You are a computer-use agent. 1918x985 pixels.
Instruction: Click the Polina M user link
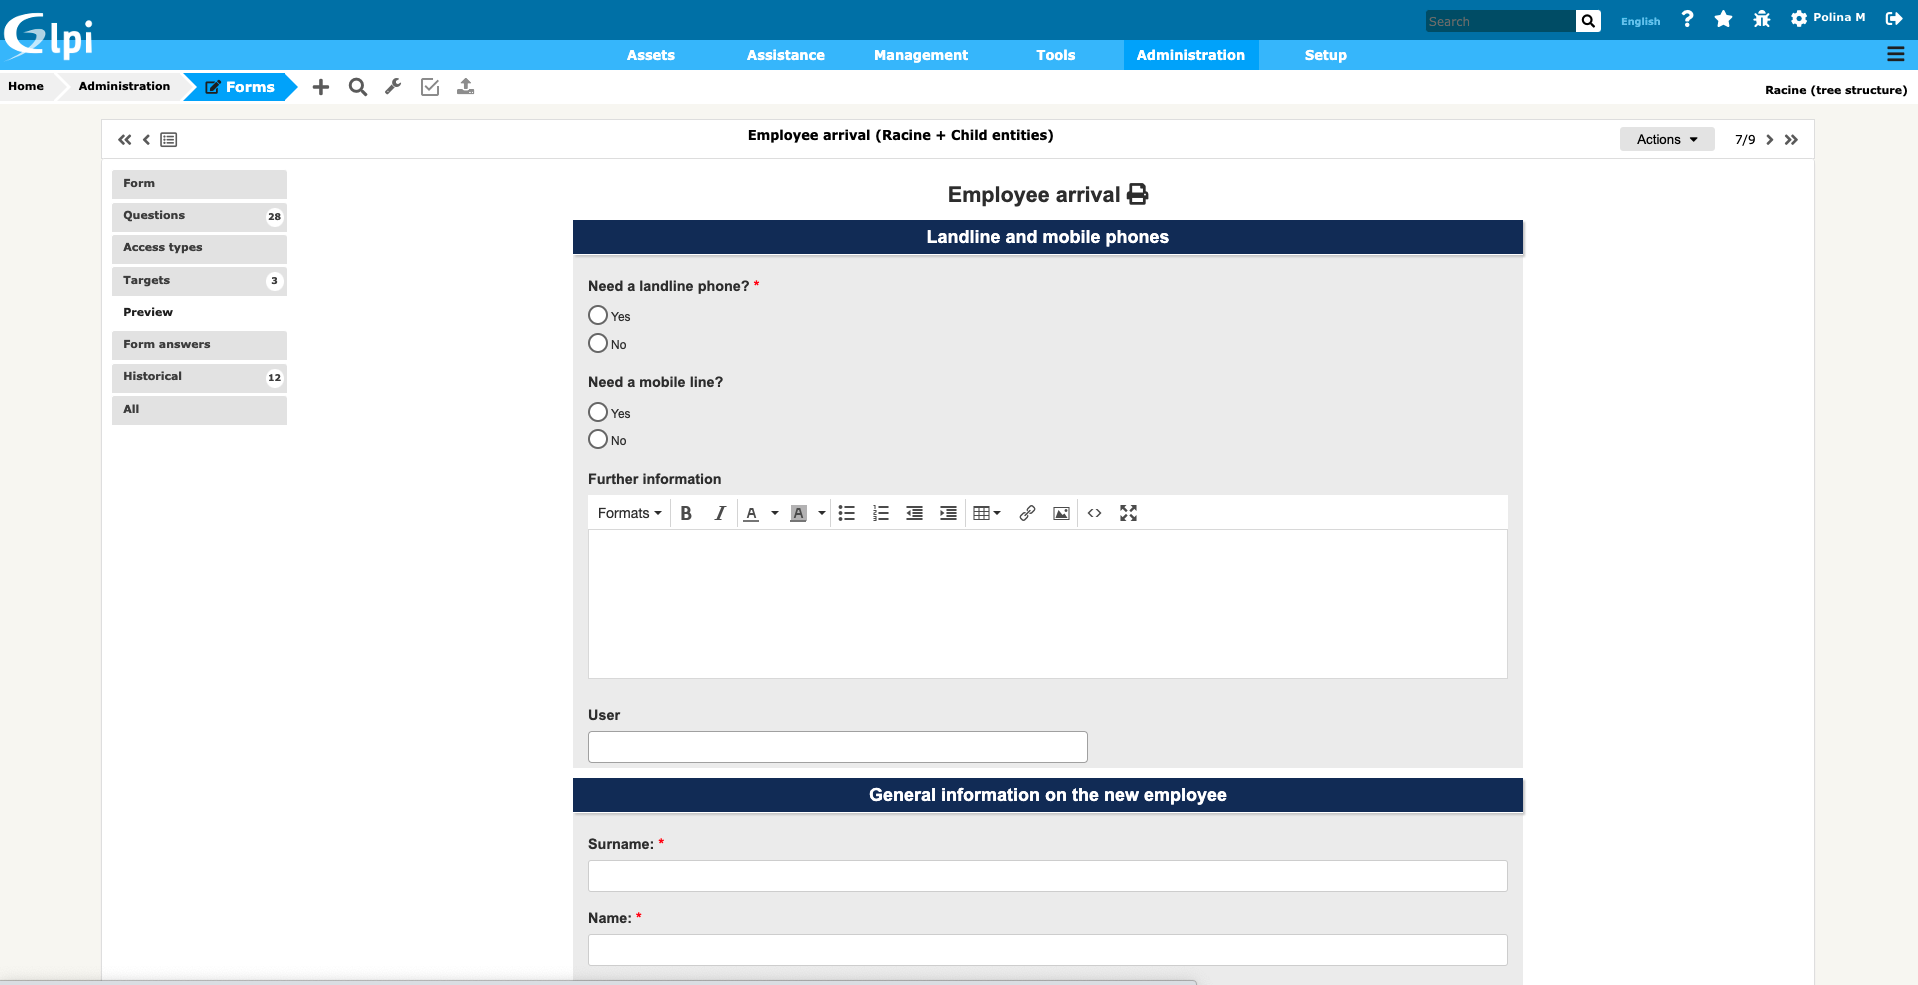(x=1839, y=18)
